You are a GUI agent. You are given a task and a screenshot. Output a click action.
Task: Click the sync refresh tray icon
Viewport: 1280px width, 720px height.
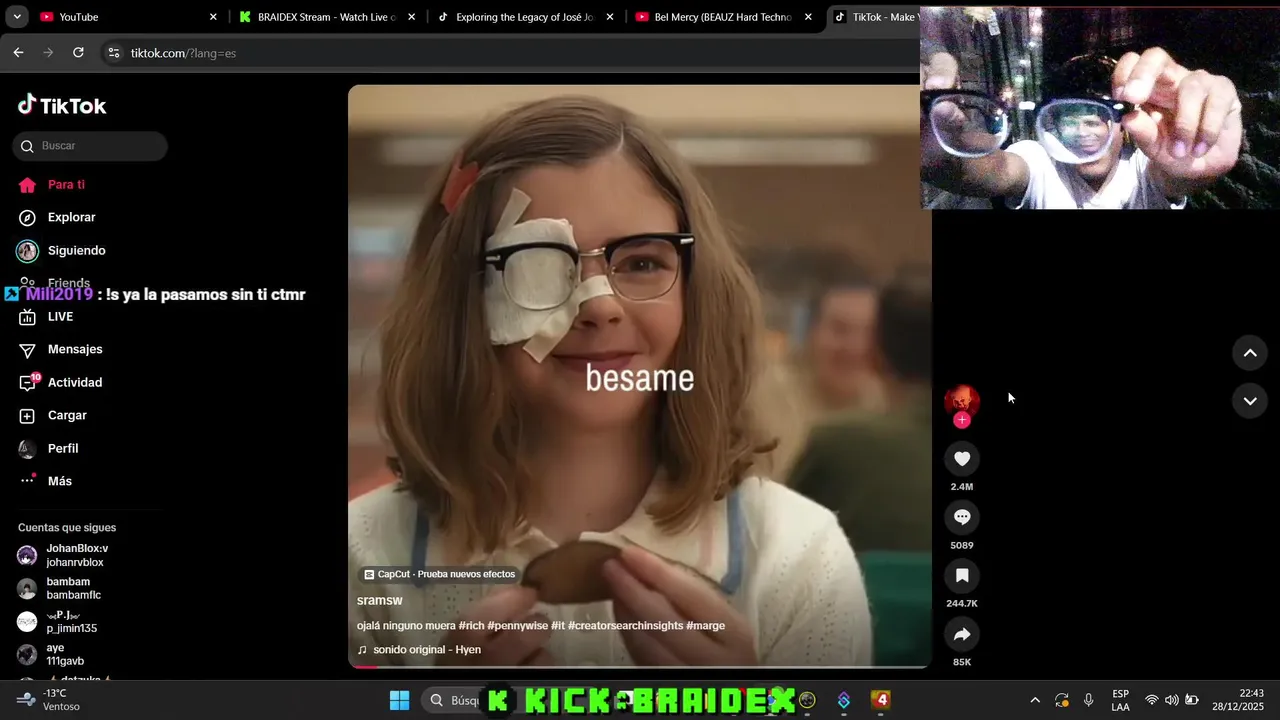click(1062, 700)
